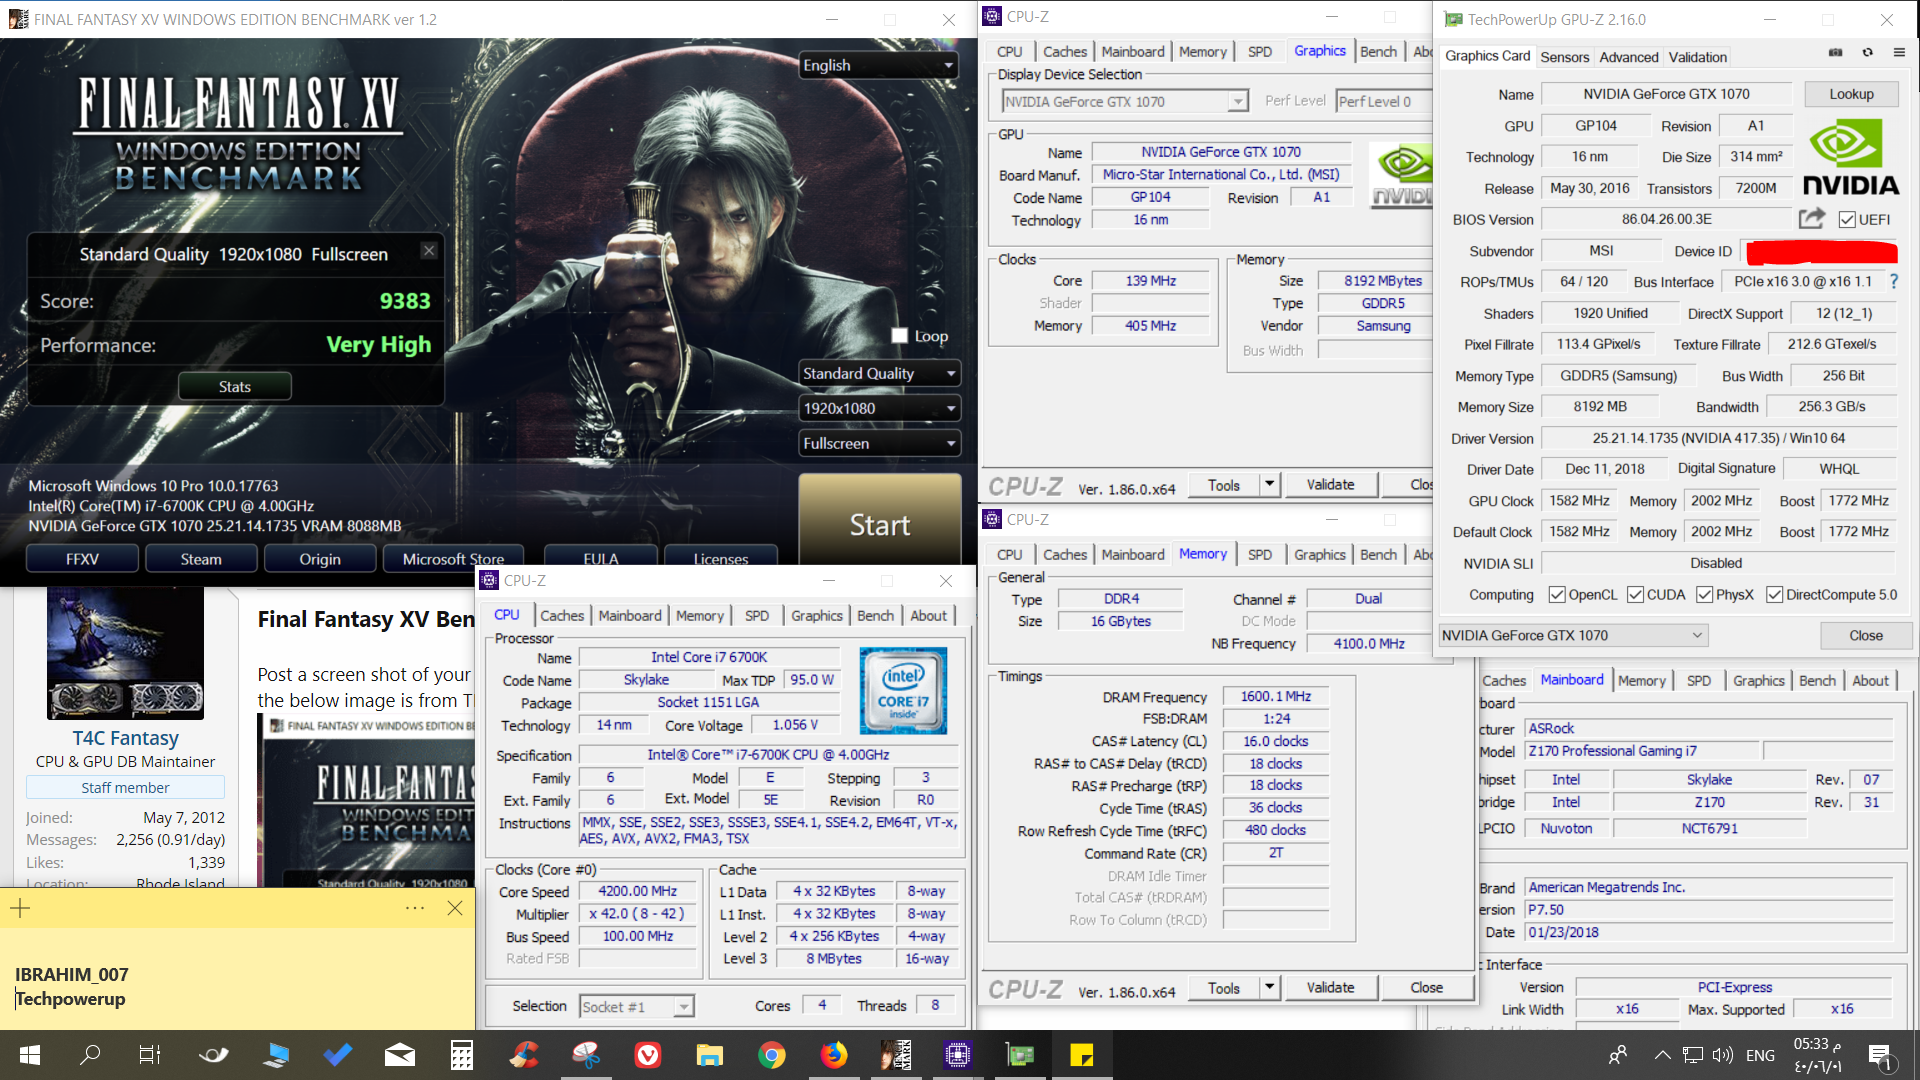Viewport: 1920px width, 1080px height.
Task: Click the GPU-Z screenshot camera icon
Action: (1835, 53)
